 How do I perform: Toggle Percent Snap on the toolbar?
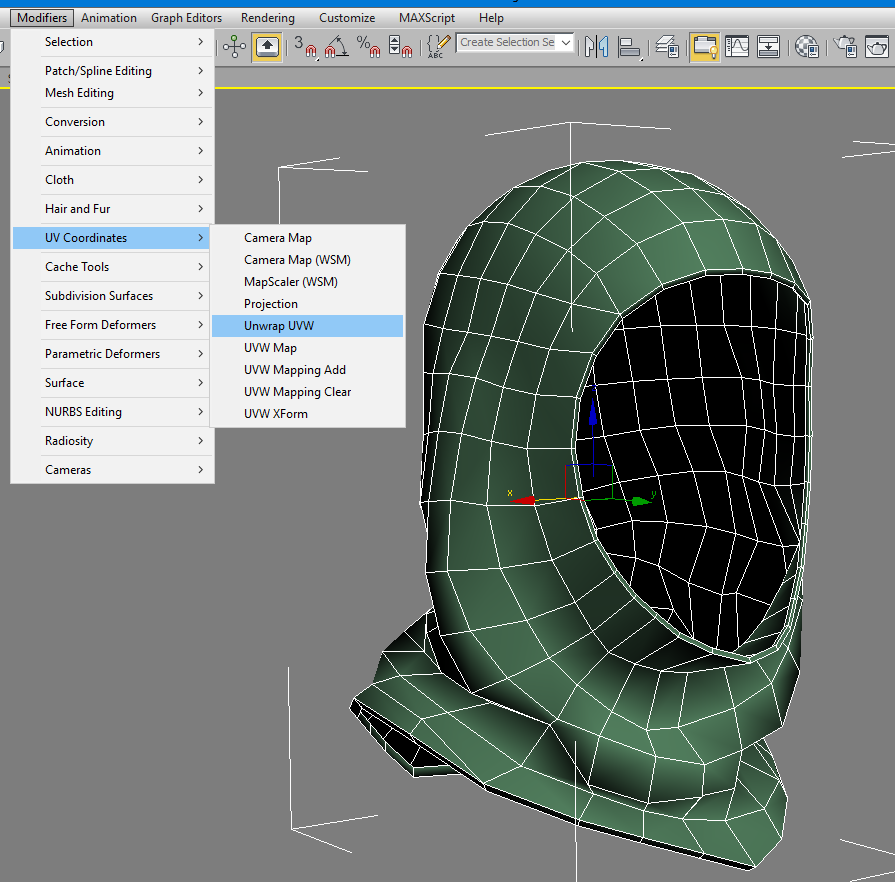pos(368,46)
